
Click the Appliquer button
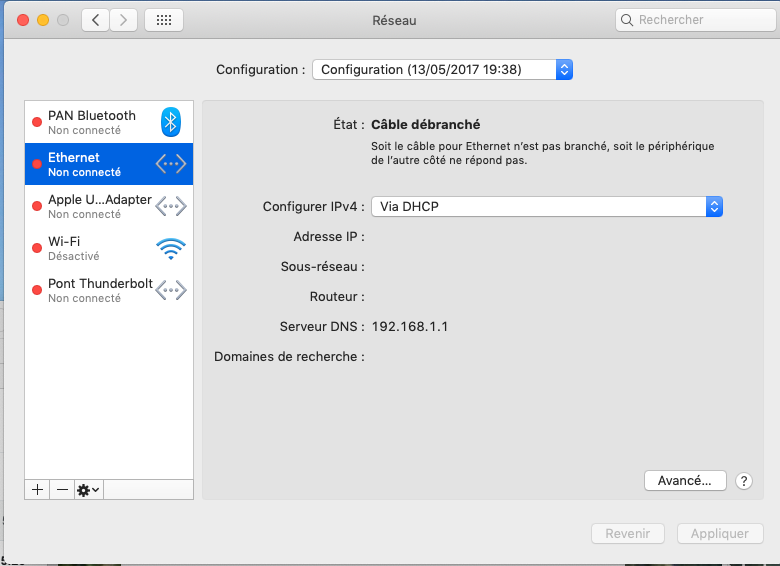(720, 534)
